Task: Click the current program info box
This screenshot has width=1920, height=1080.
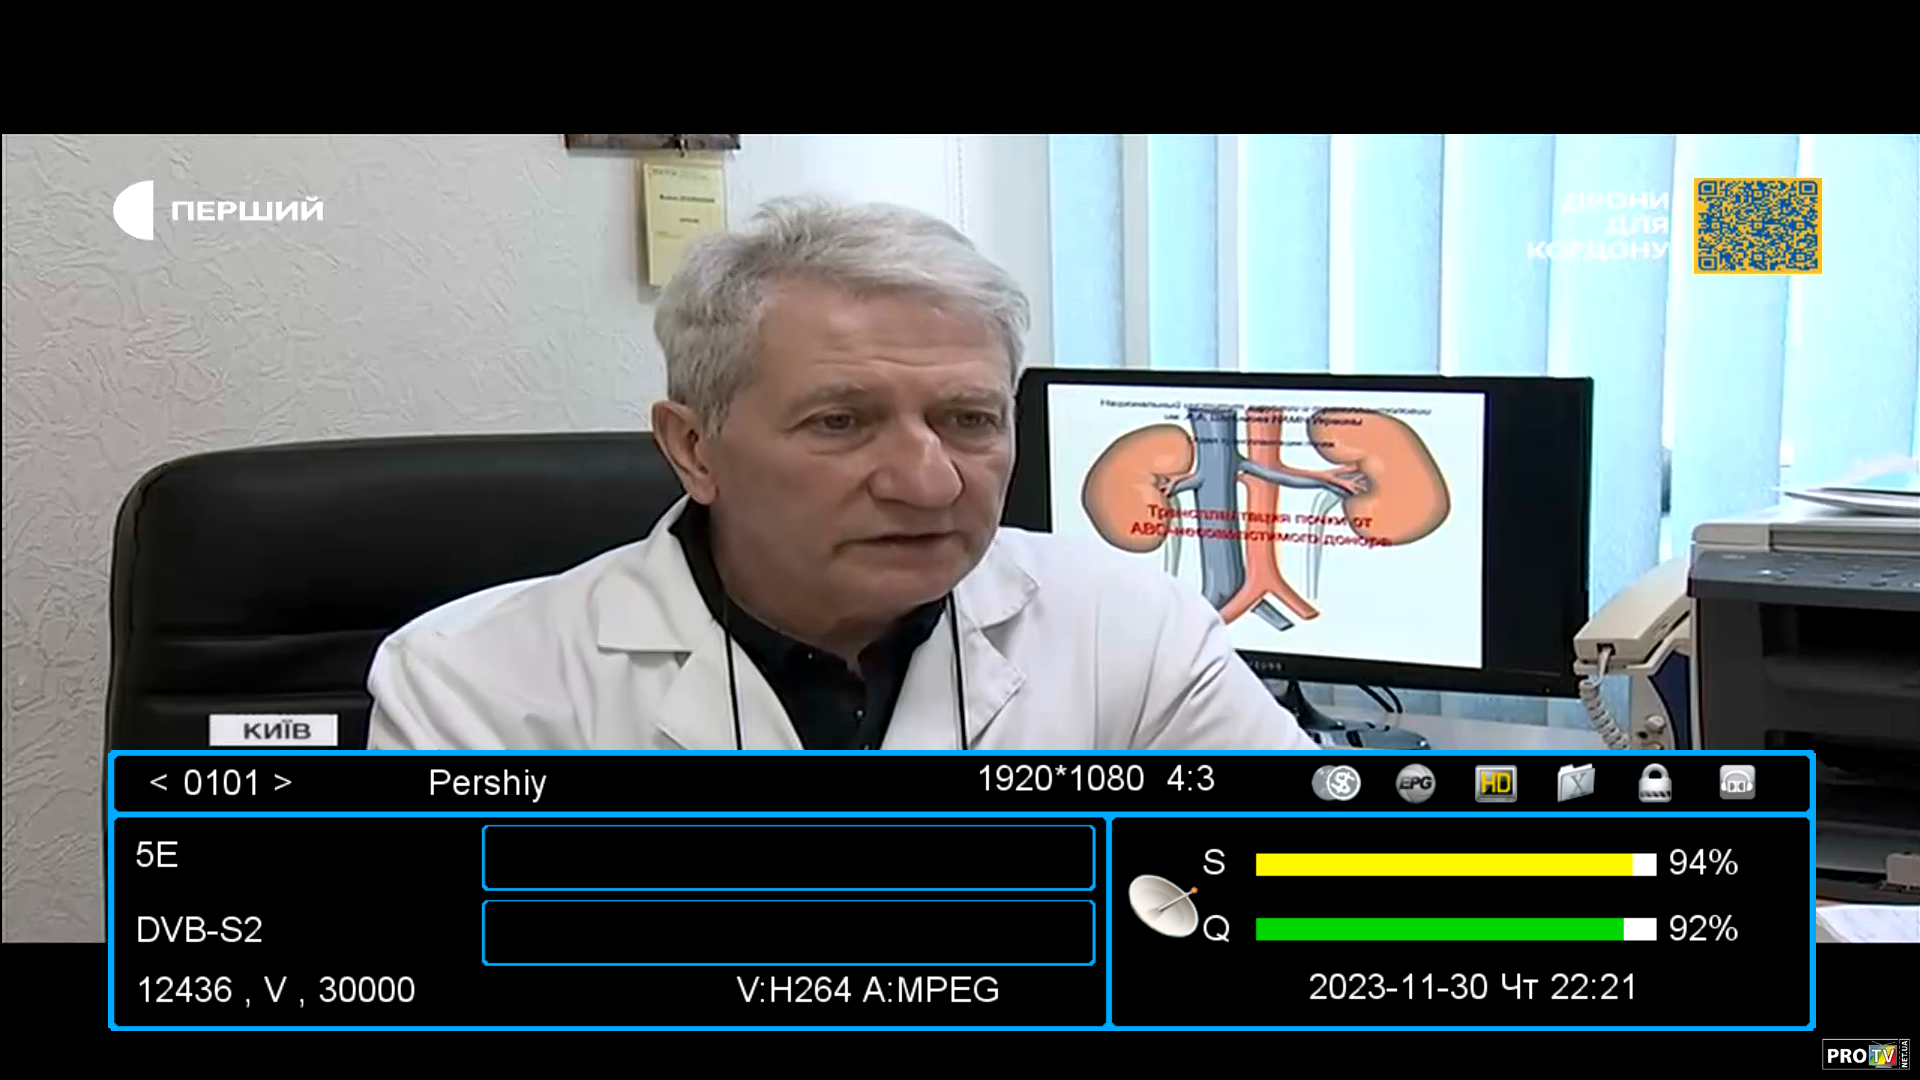Action: pos(788,857)
